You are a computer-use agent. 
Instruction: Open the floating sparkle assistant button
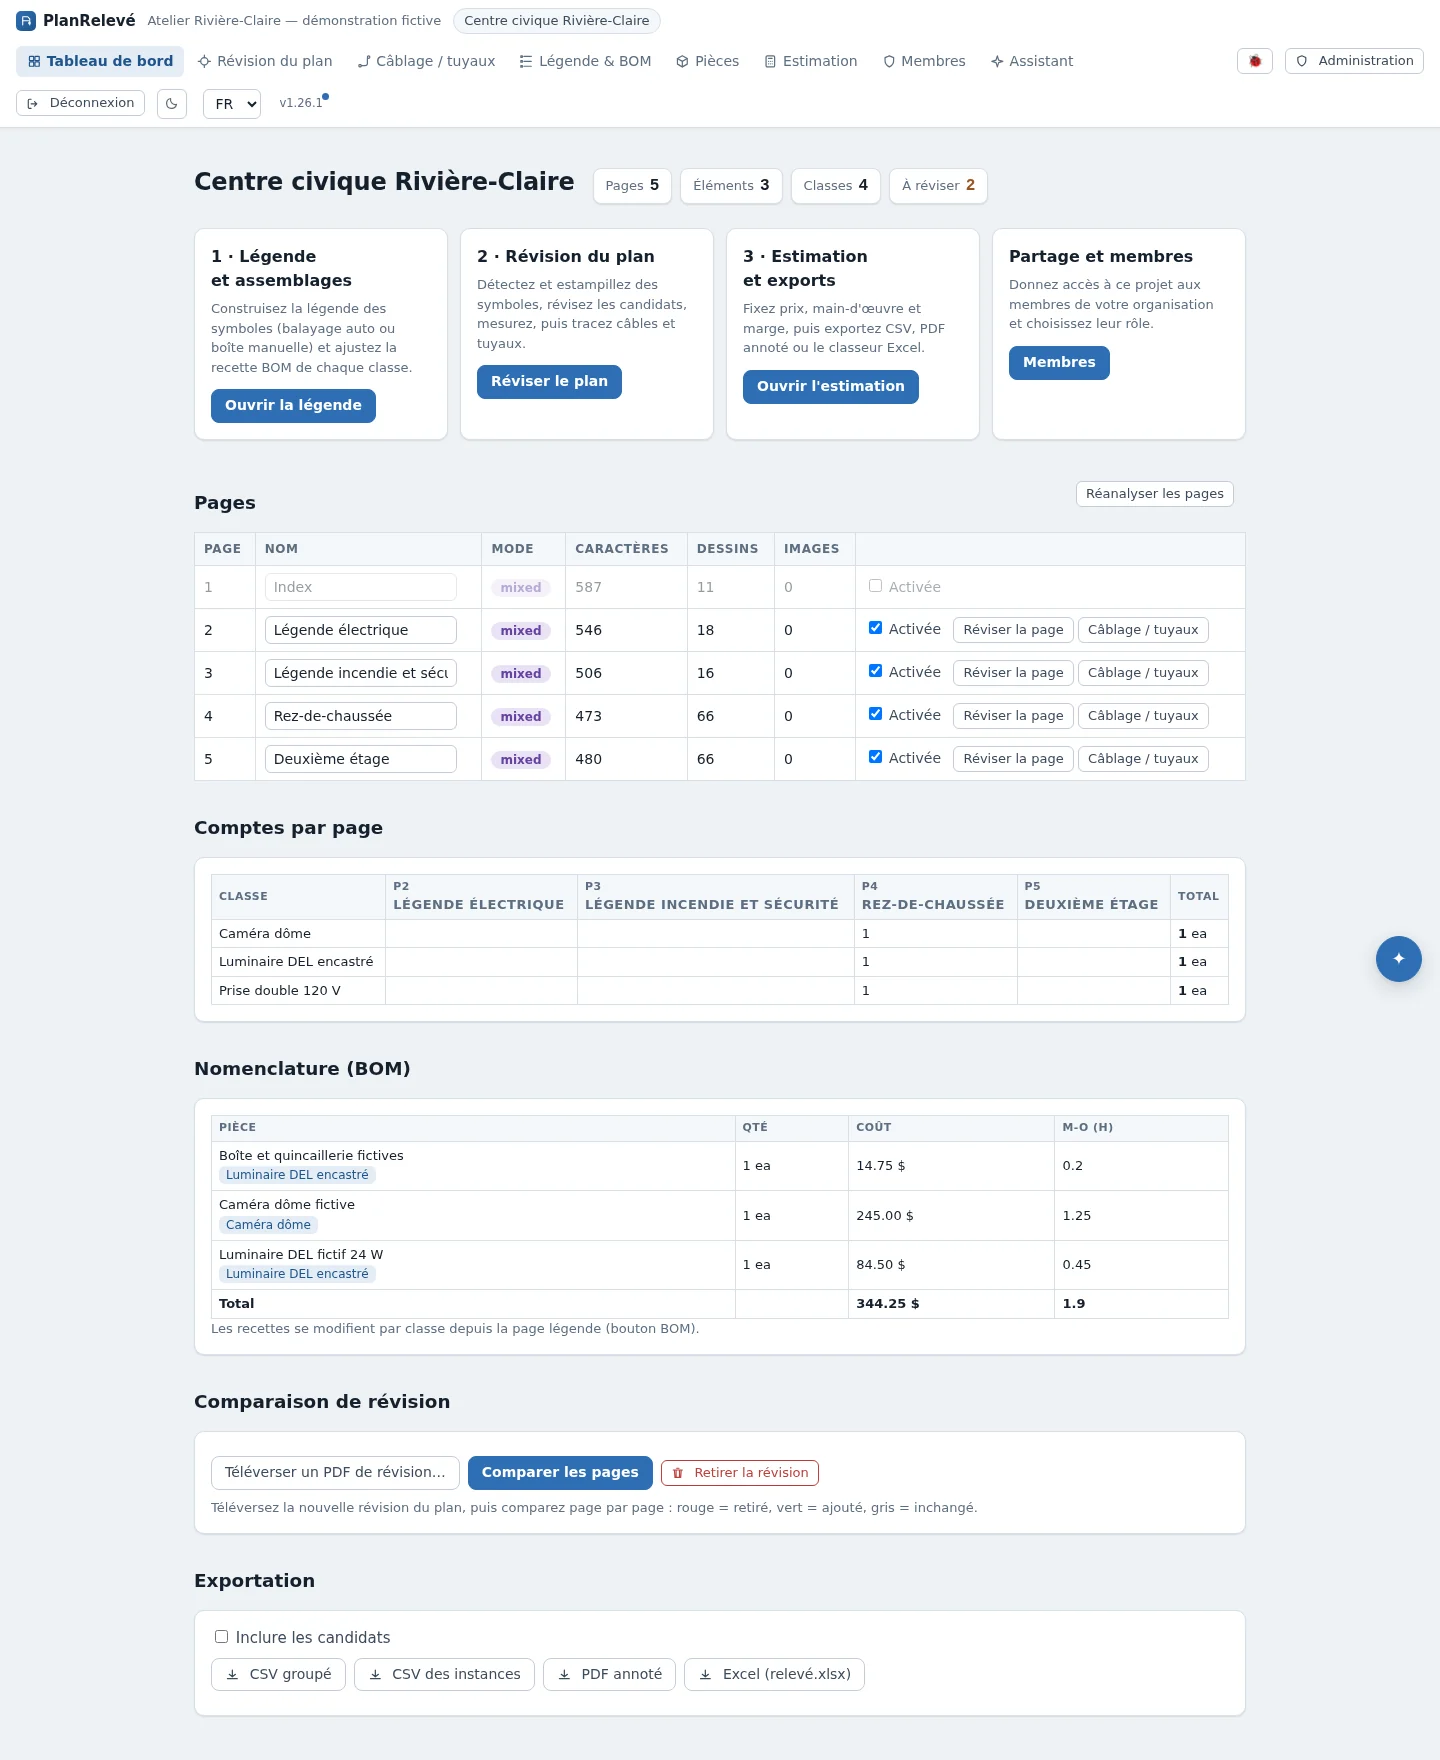coord(1399,959)
